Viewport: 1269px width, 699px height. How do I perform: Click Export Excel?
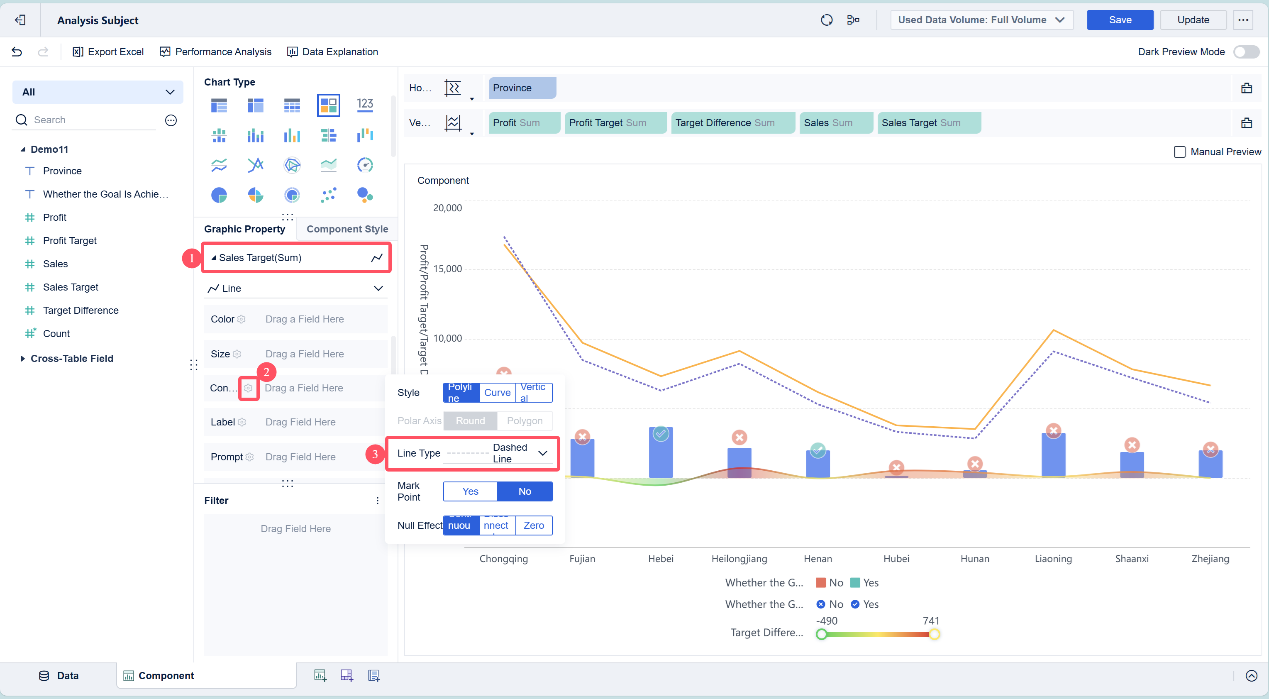(108, 52)
